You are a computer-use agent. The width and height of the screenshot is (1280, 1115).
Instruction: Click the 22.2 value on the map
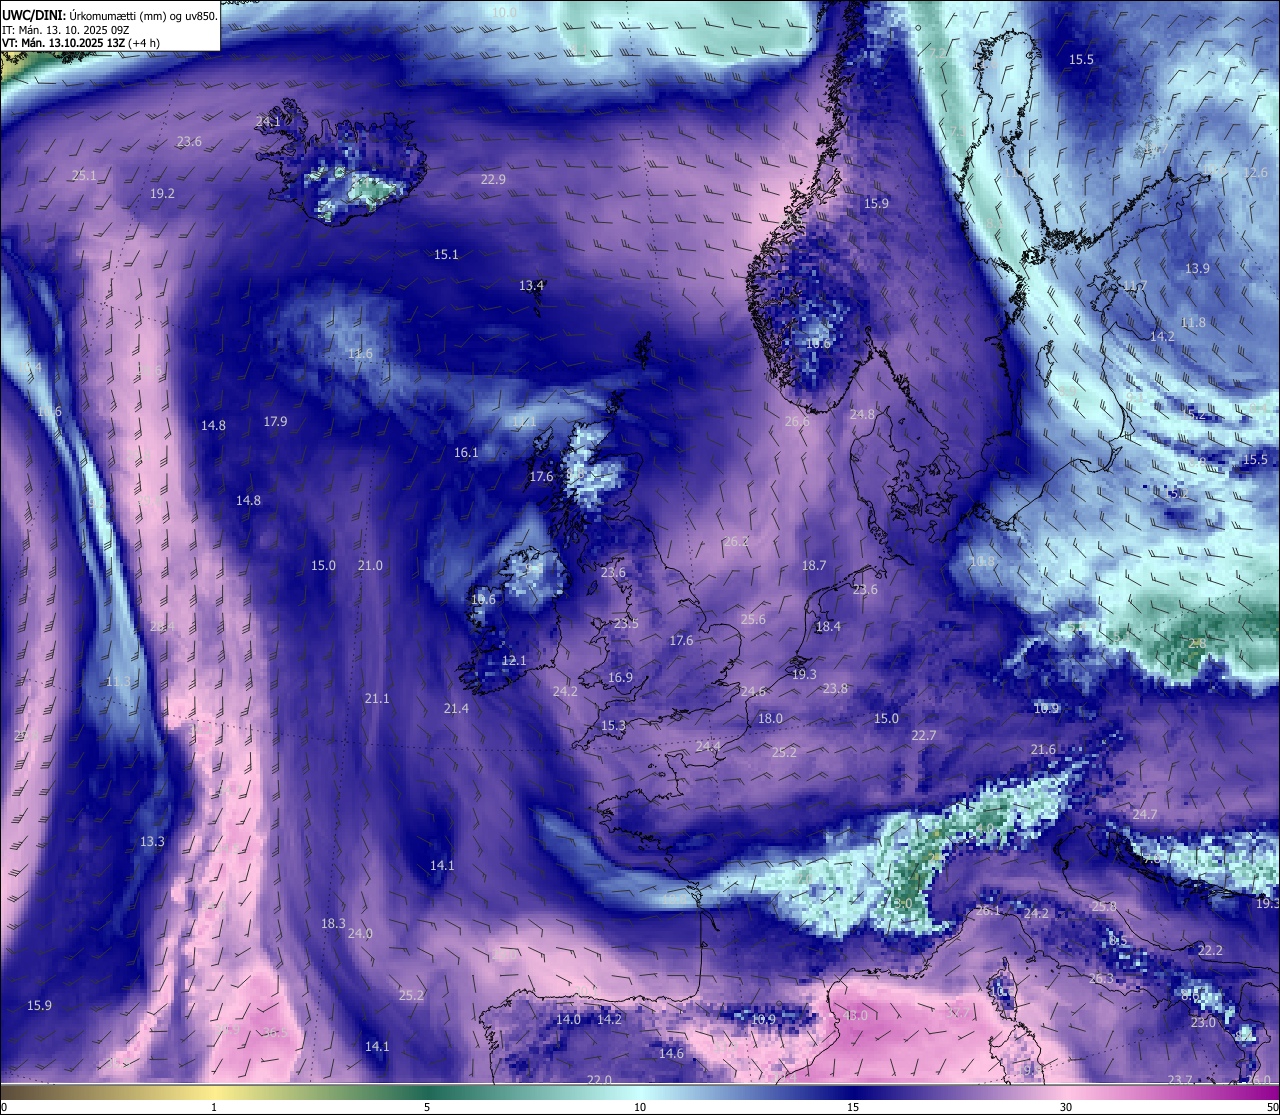click(1210, 951)
